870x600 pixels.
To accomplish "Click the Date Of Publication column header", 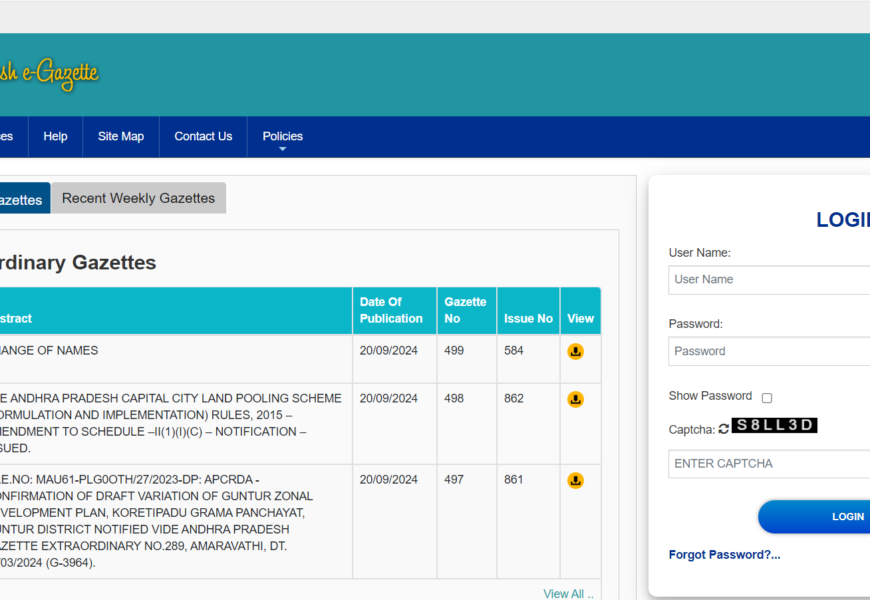I will click(x=391, y=310).
